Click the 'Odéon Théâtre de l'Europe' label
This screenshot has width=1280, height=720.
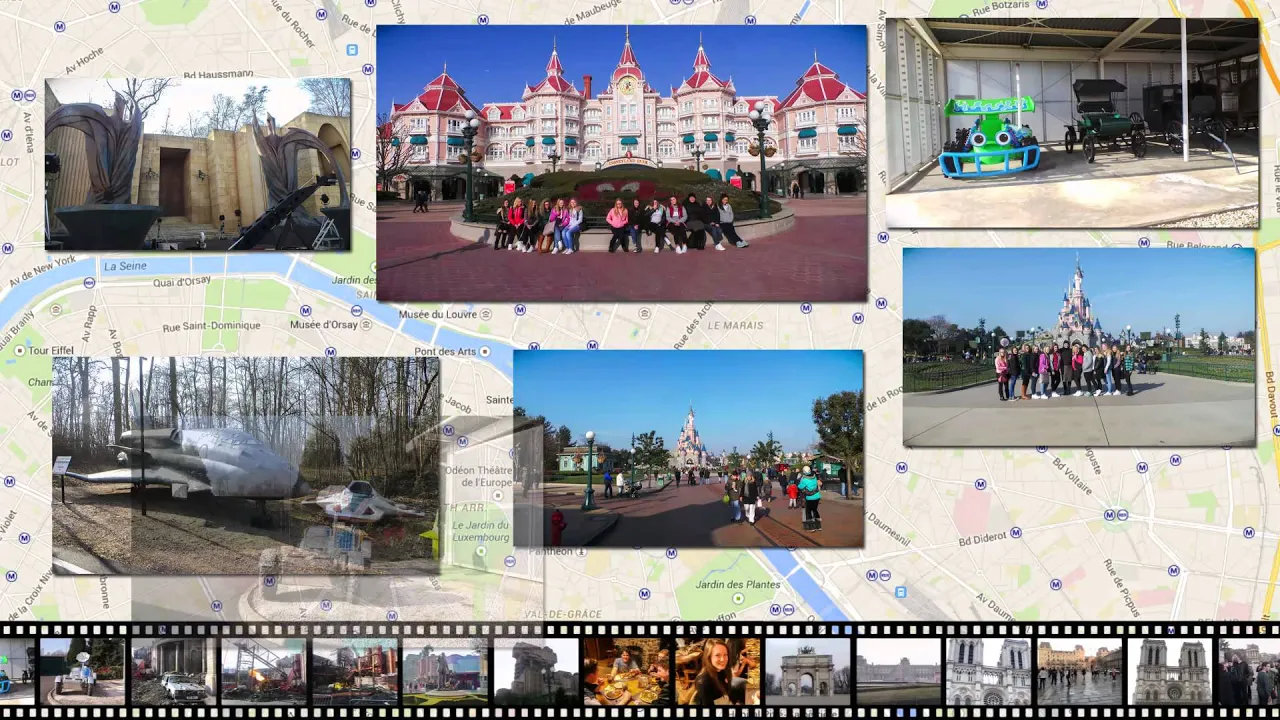[478, 476]
